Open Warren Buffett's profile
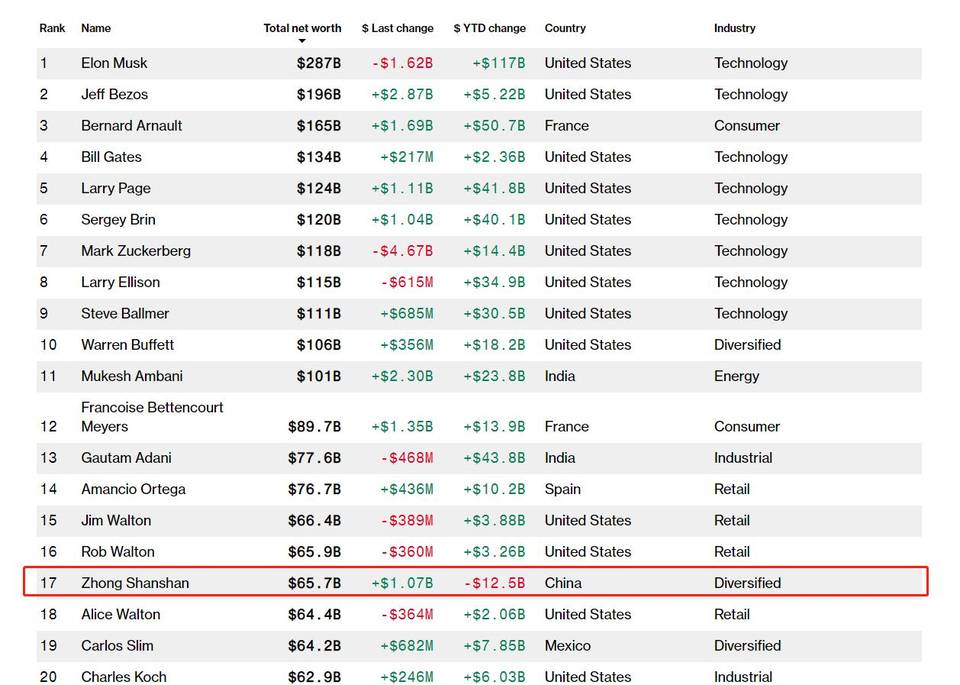 point(127,345)
